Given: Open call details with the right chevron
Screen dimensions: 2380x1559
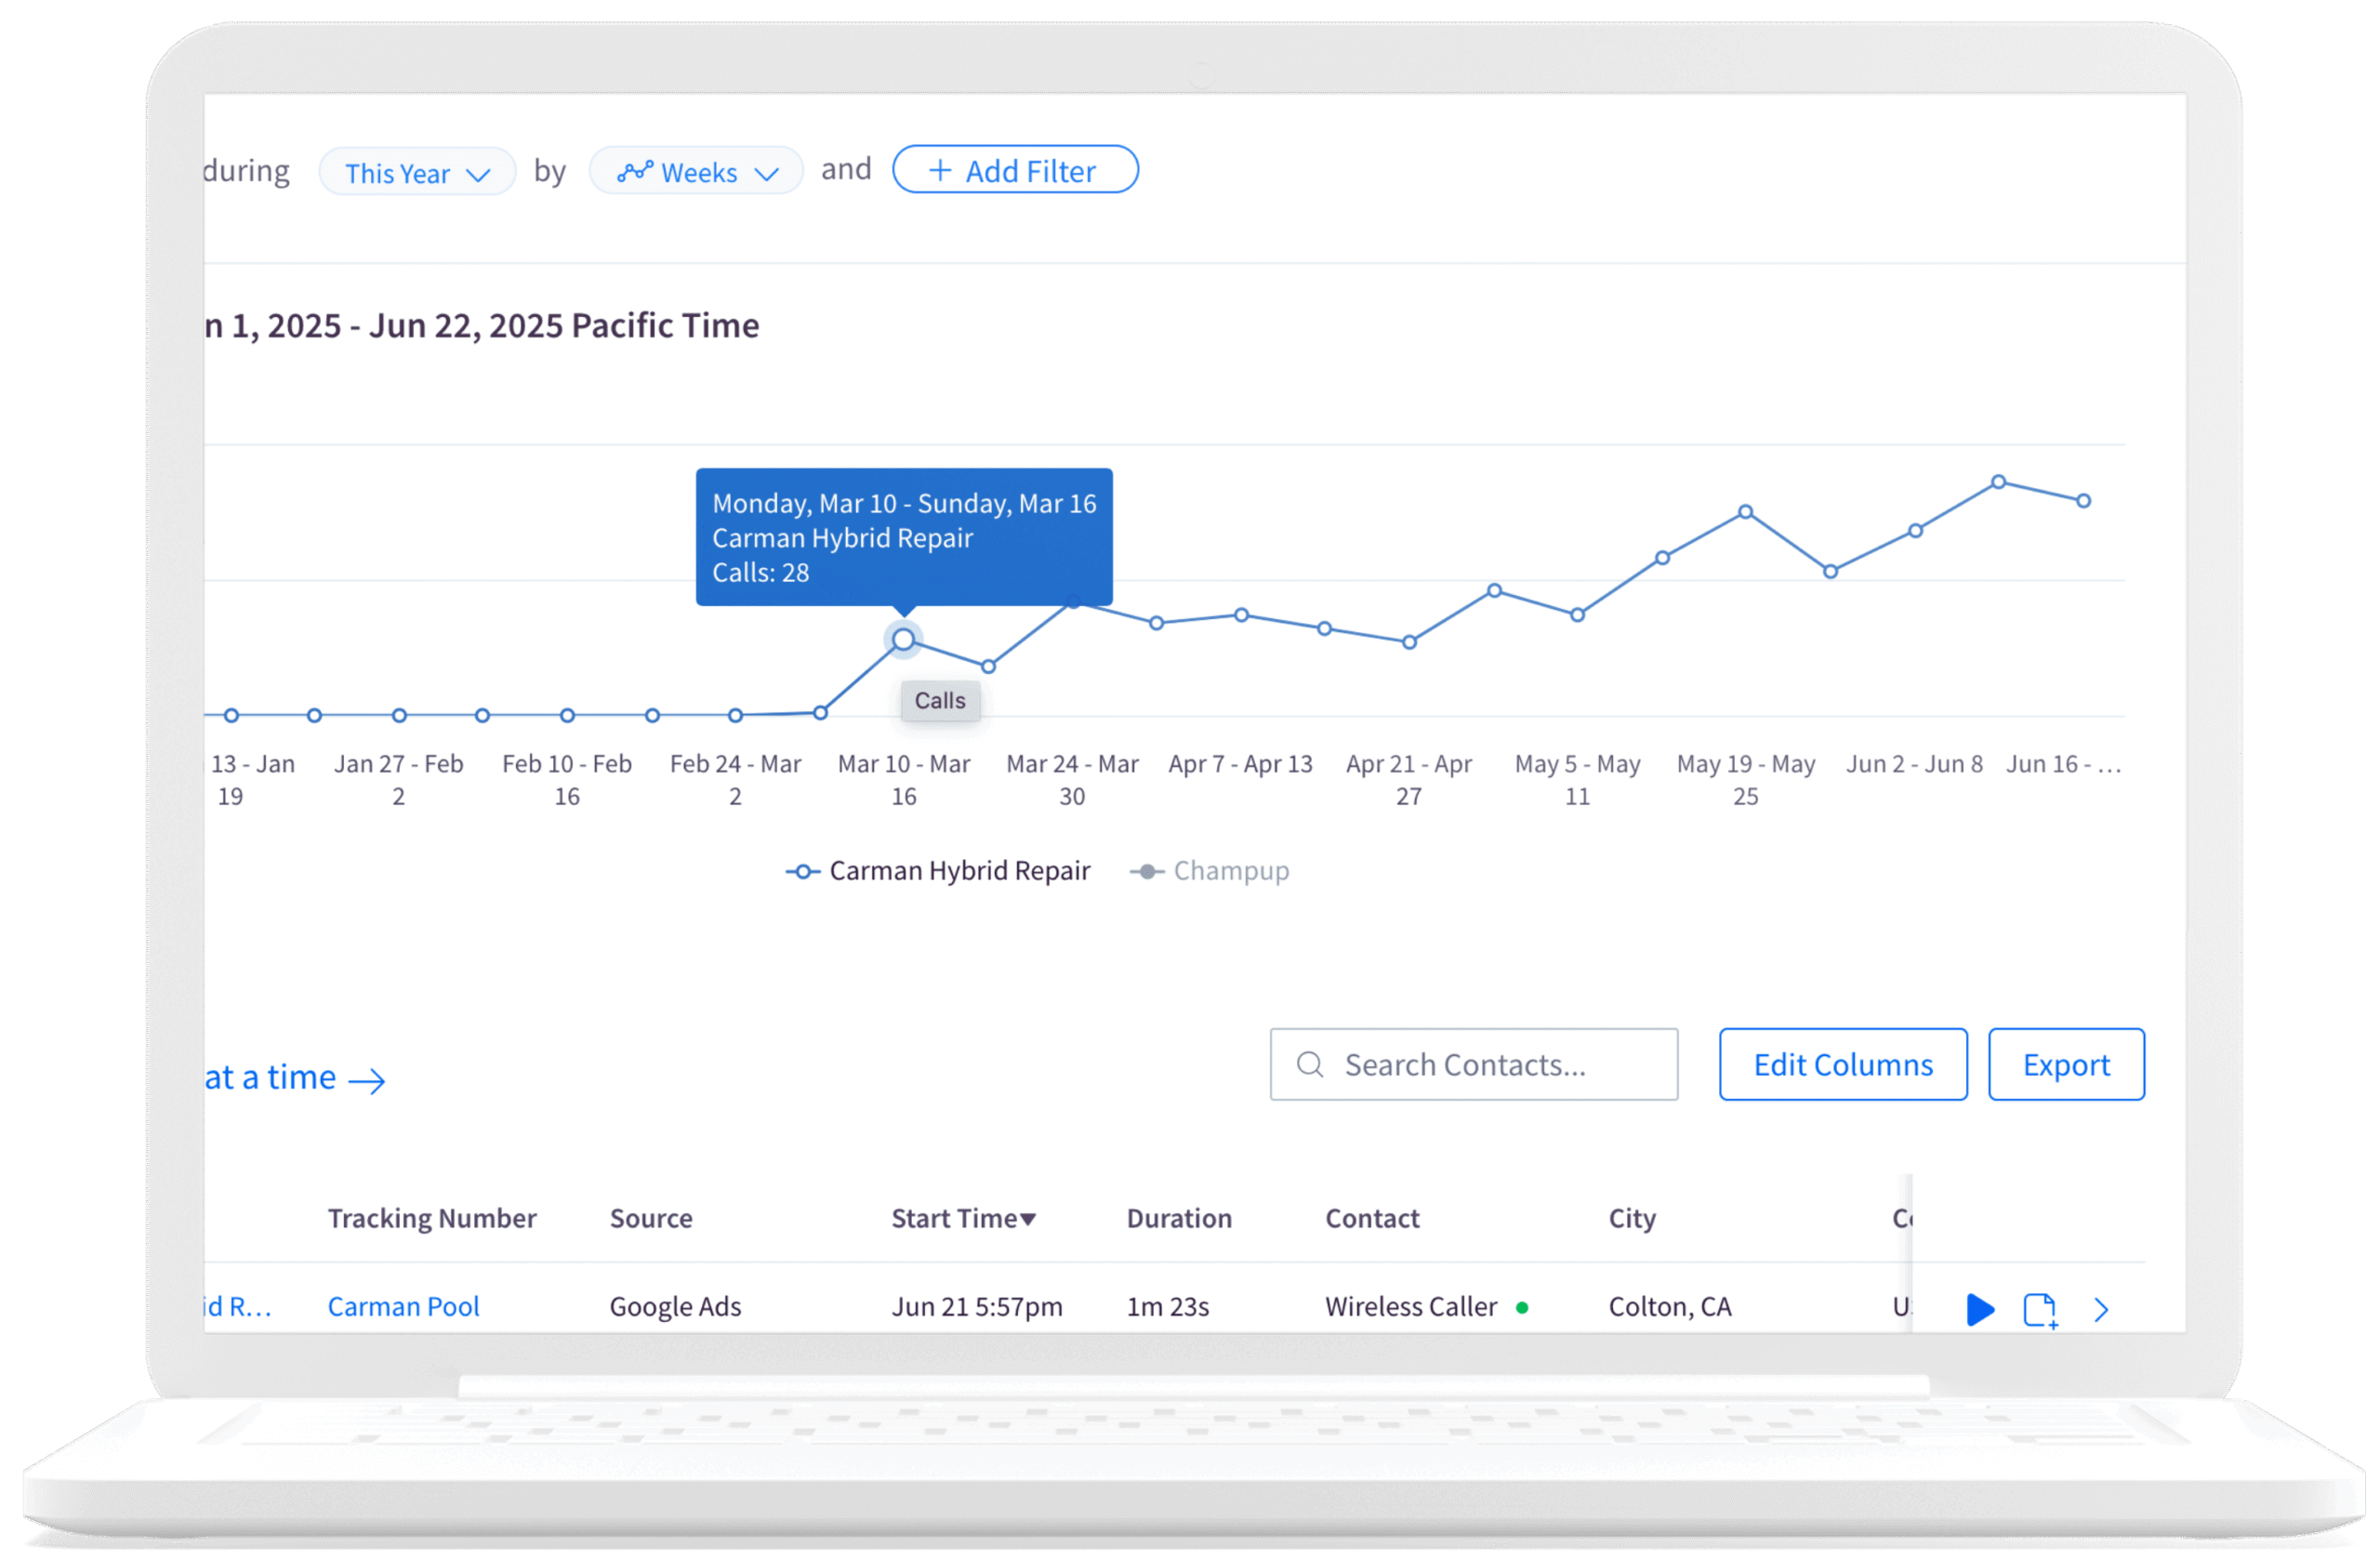Looking at the screenshot, I should click(x=2101, y=1310).
